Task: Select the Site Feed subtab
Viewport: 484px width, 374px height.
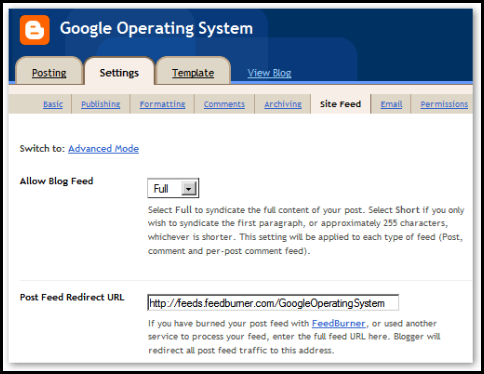Action: point(340,104)
